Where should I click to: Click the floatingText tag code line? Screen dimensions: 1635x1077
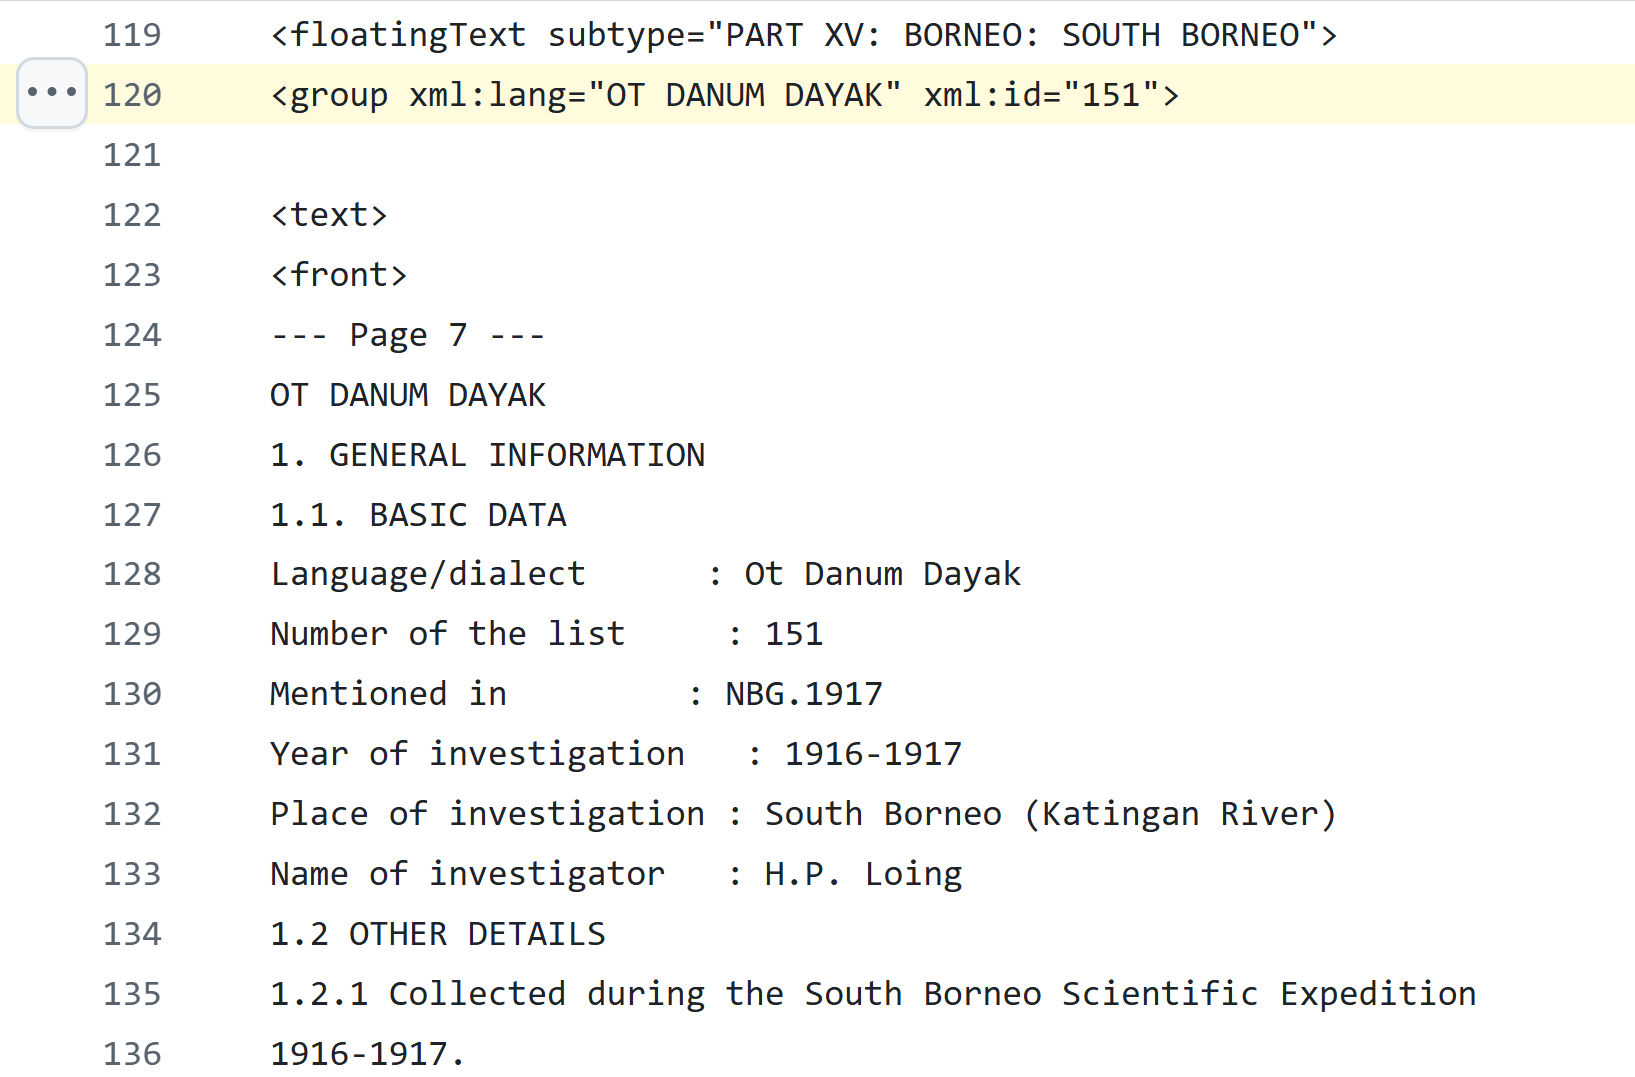tap(803, 35)
